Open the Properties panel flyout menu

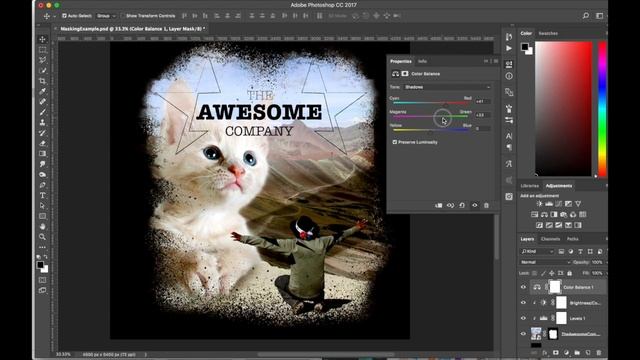496,61
